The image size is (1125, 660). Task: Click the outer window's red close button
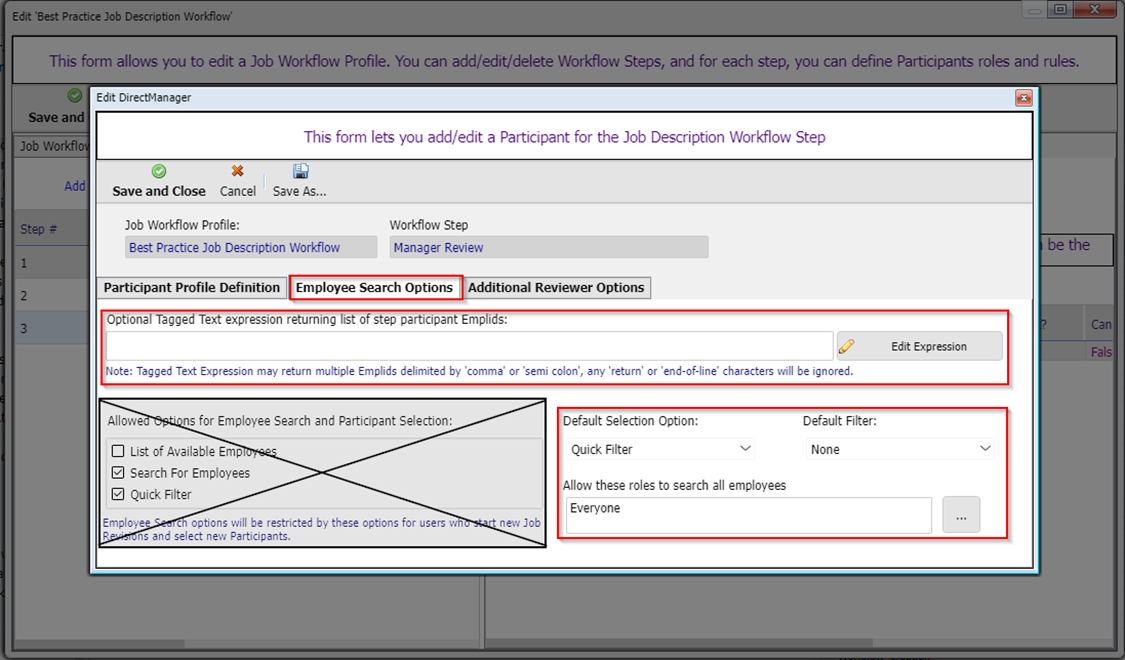1094,10
